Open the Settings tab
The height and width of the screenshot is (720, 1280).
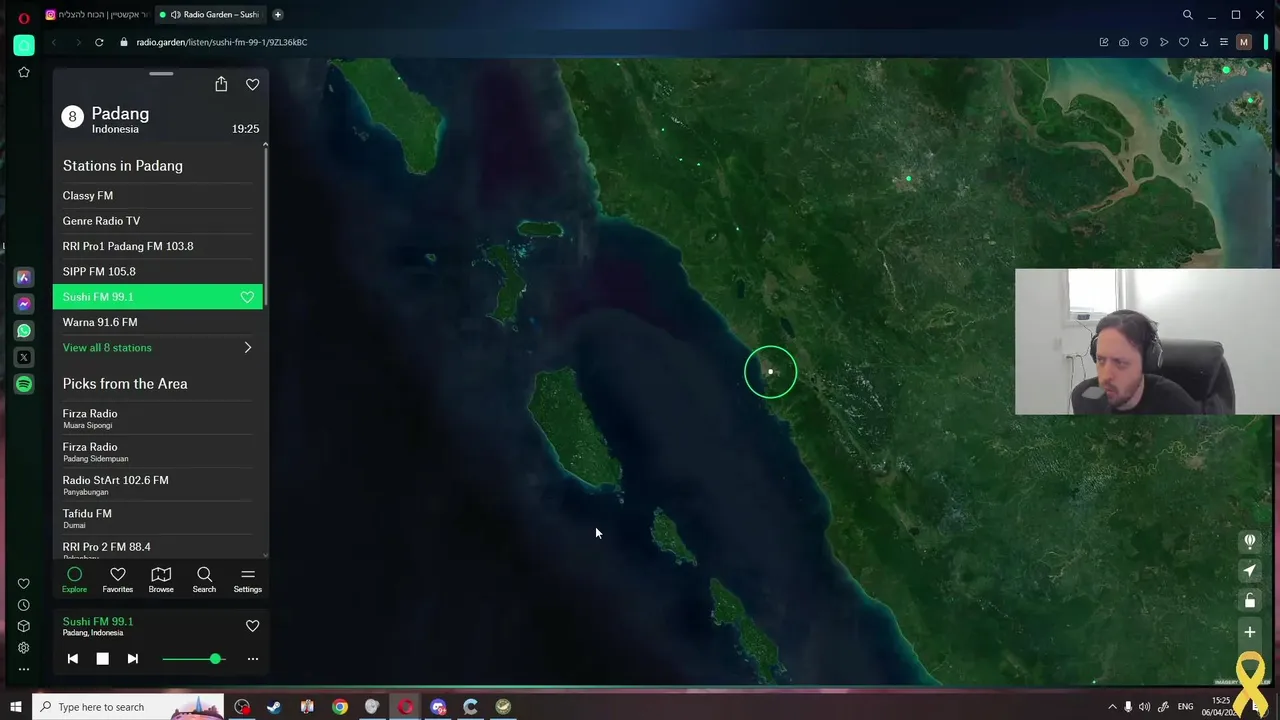point(248,579)
